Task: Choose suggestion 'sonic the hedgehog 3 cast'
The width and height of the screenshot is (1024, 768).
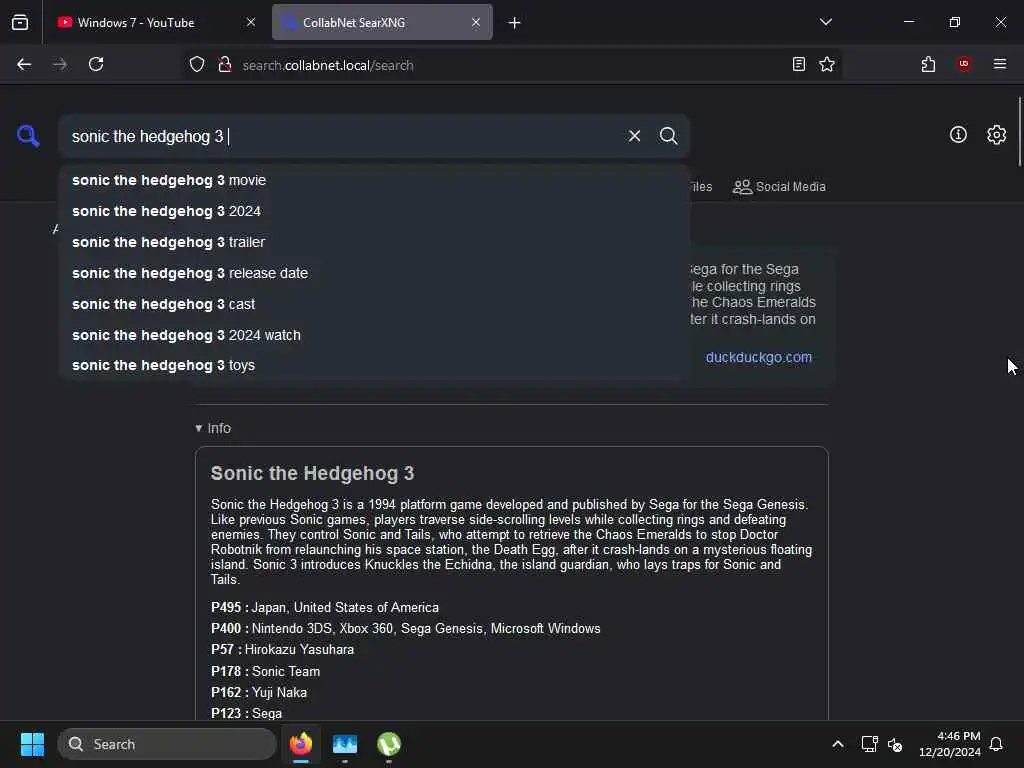Action: click(x=374, y=304)
